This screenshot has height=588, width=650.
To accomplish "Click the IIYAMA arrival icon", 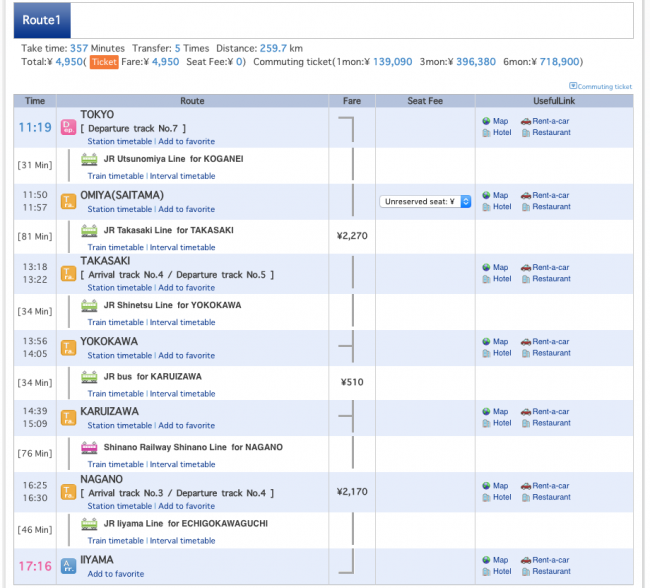I will click(68, 566).
